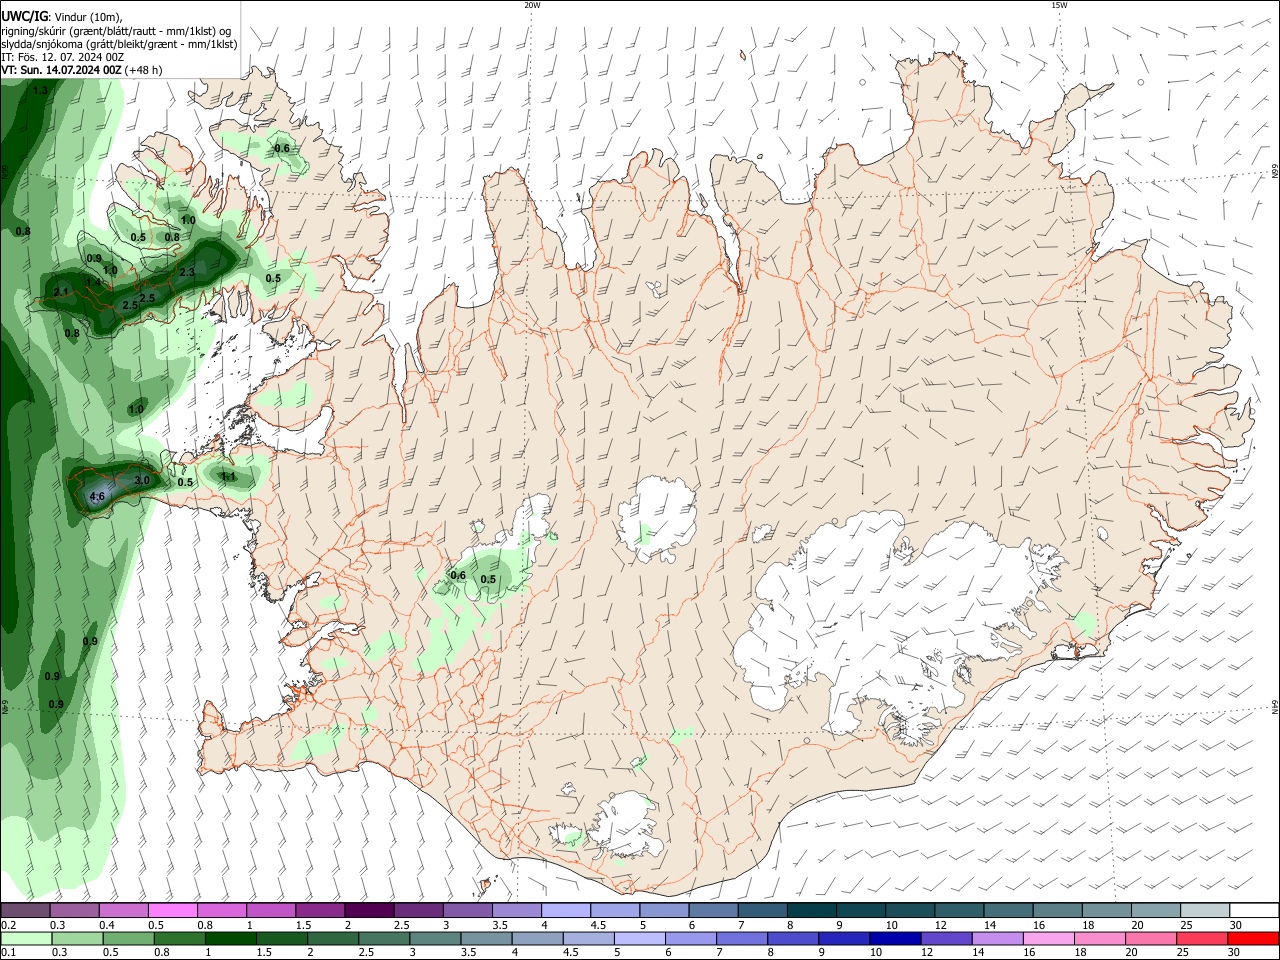Image resolution: width=1280 pixels, height=960 pixels.
Task: Click the 'slydda/snjókoma' legend description line
Action: click(x=119, y=44)
